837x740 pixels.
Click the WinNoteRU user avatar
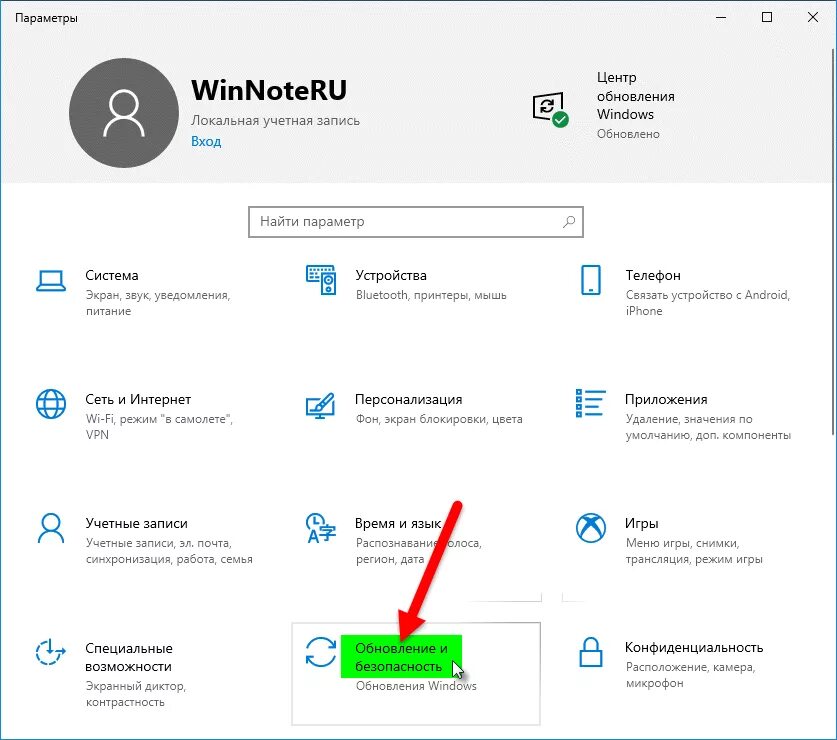click(x=124, y=113)
